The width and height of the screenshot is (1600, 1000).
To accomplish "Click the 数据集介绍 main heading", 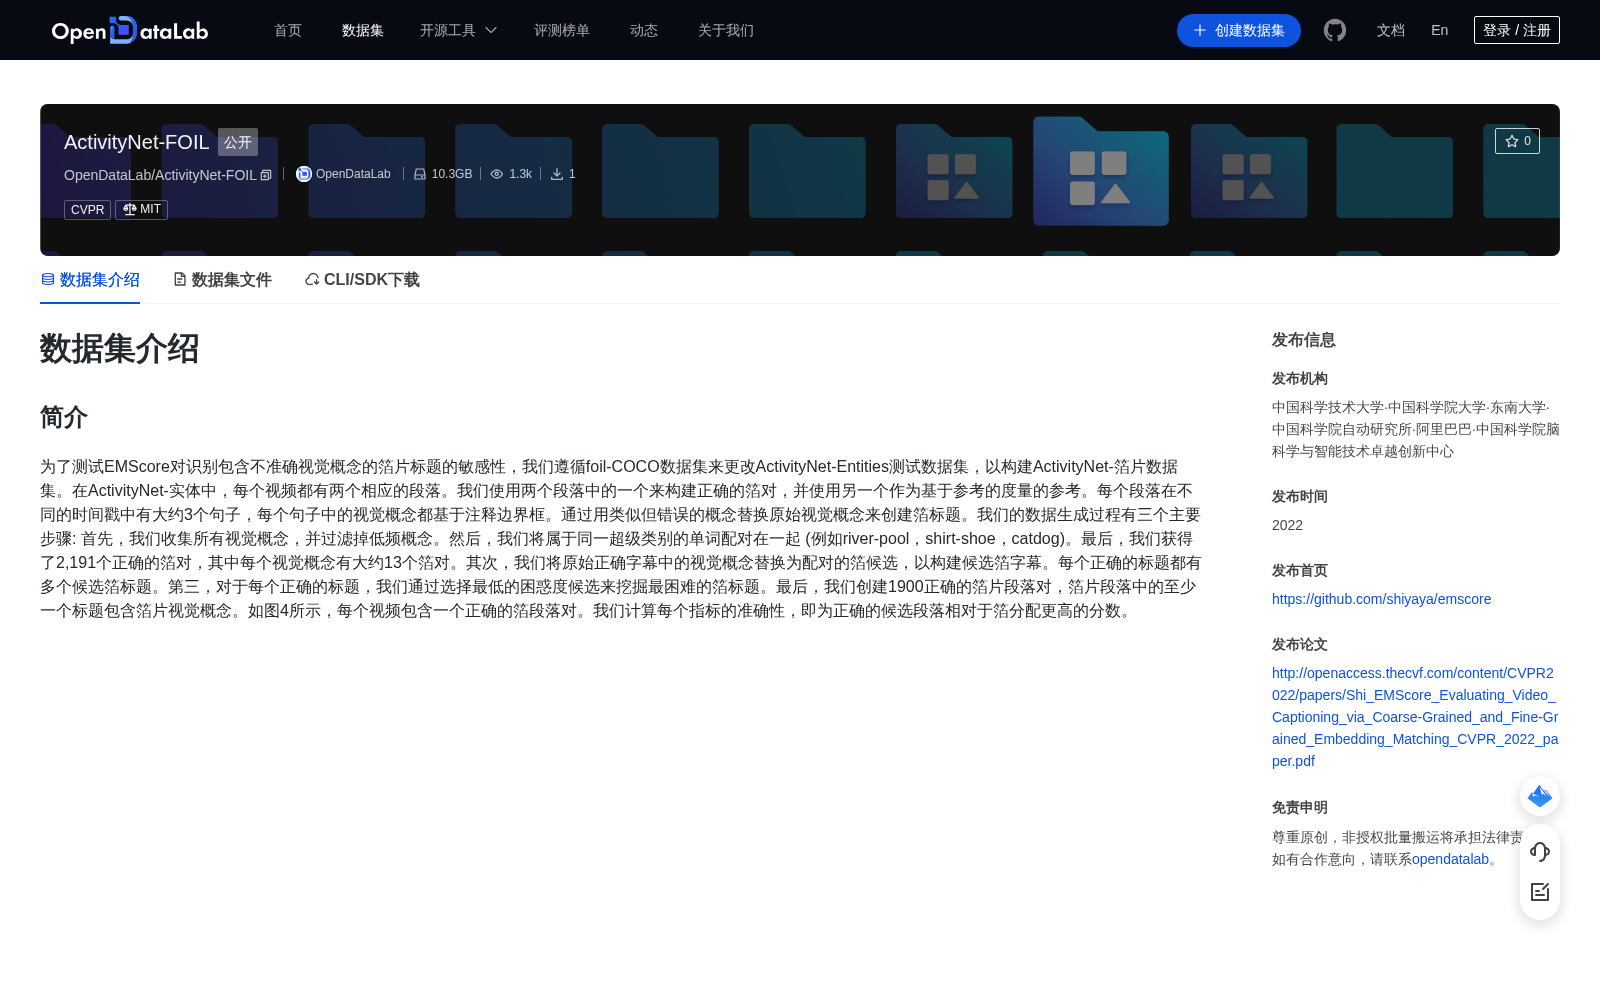I will coord(120,349).
